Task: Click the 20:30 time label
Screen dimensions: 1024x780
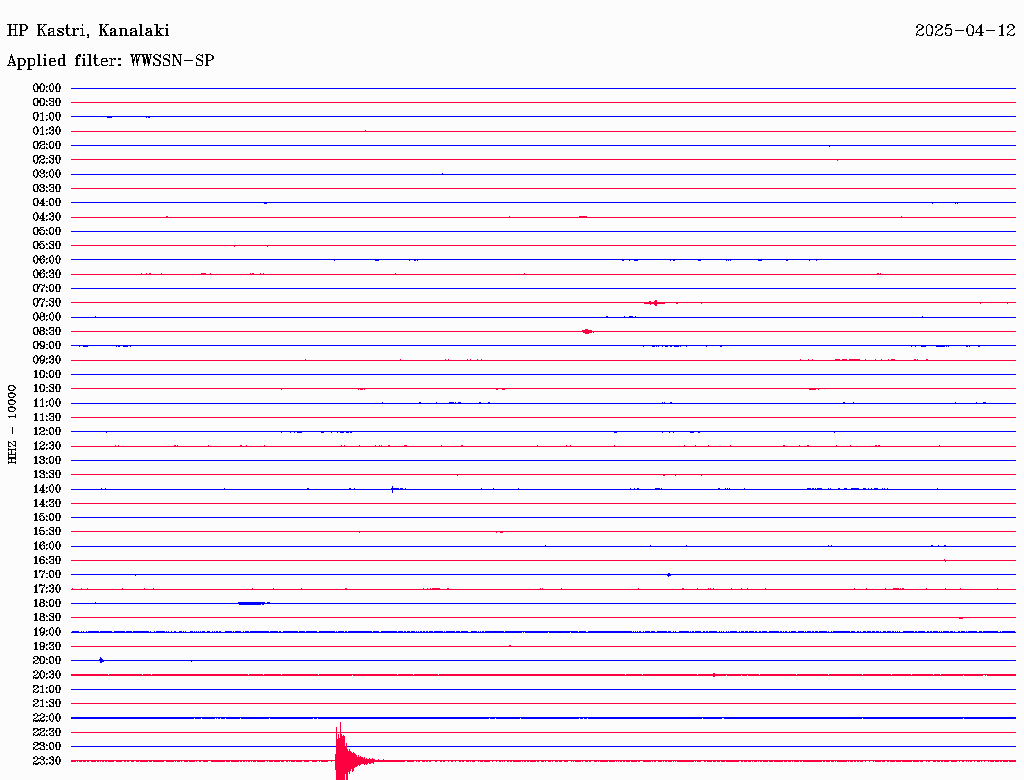Action: [47, 675]
